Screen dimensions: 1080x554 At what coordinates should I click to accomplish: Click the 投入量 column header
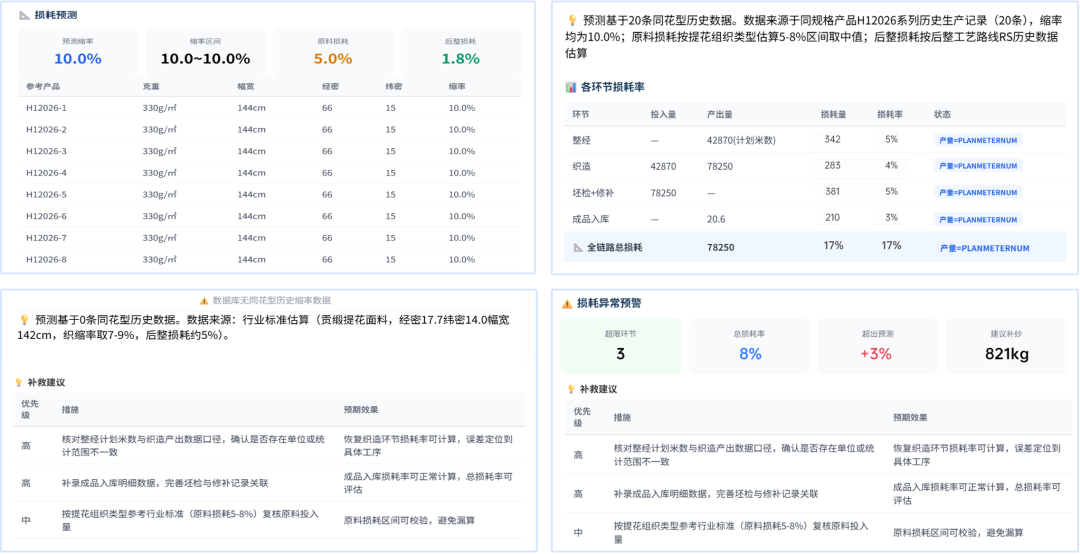click(x=663, y=114)
